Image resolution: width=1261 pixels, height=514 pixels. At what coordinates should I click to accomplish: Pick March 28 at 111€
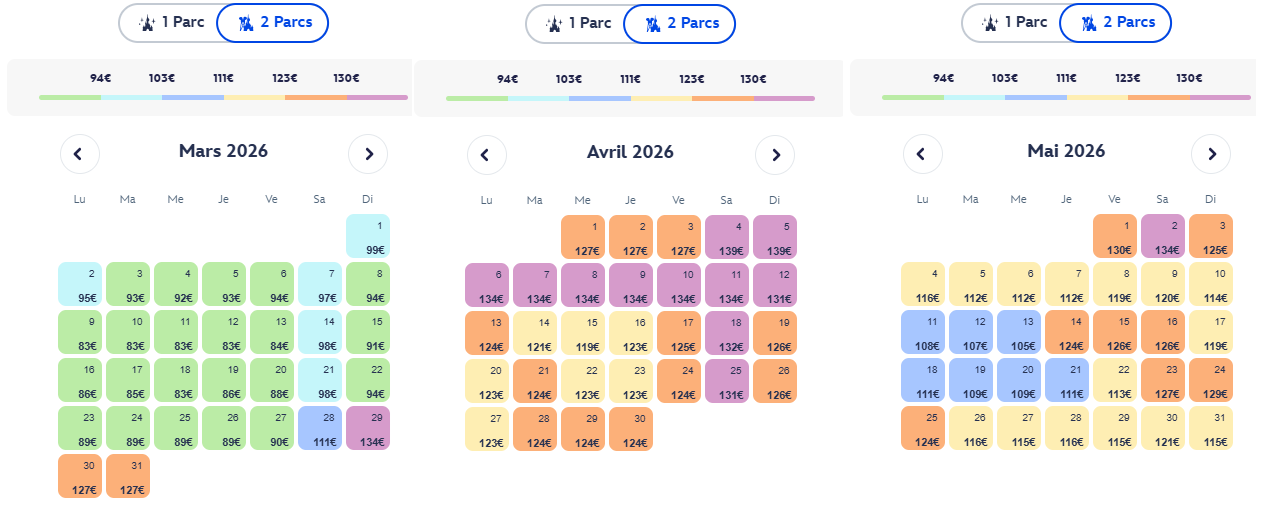[320, 428]
